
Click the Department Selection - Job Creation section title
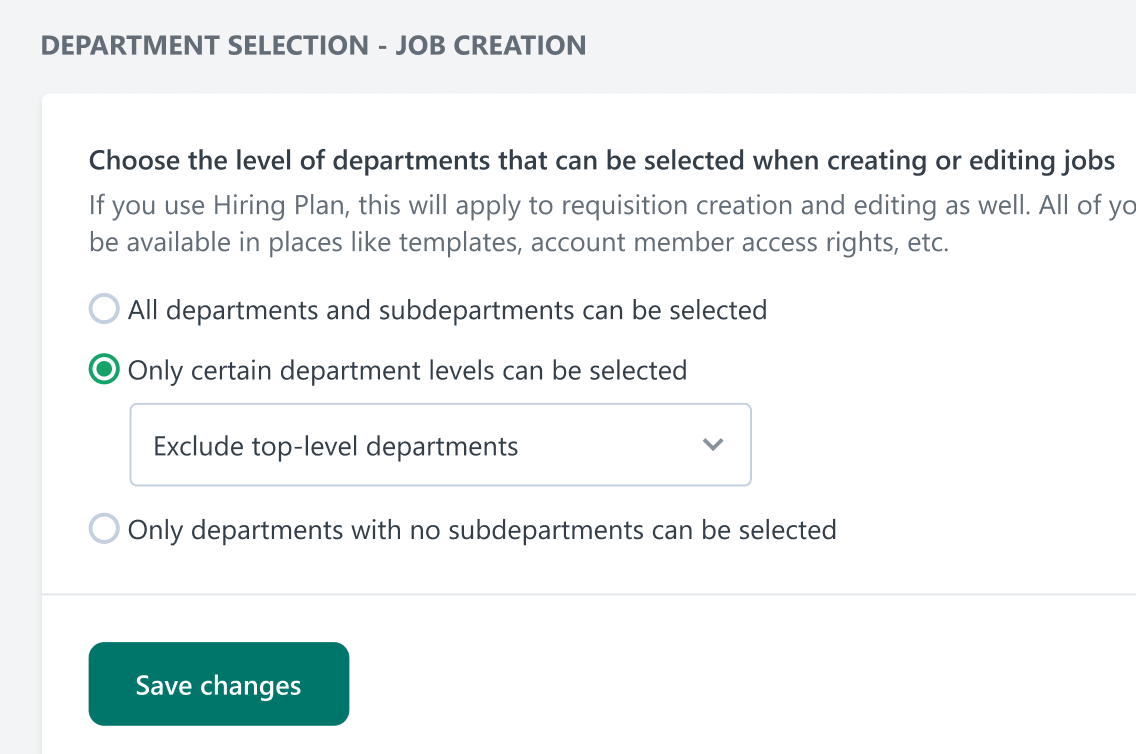(314, 46)
